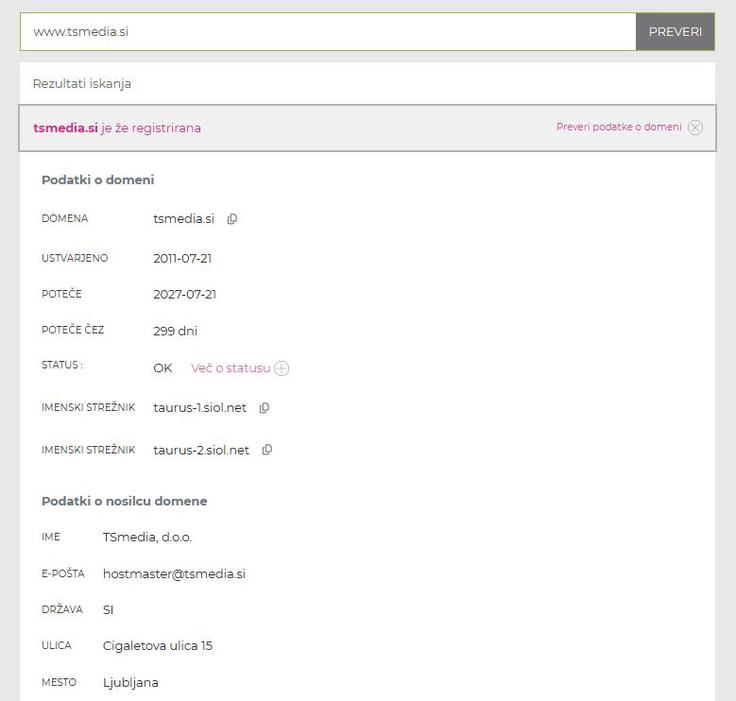
Task: Click the Rezultati iskanja heading
Action: [82, 84]
